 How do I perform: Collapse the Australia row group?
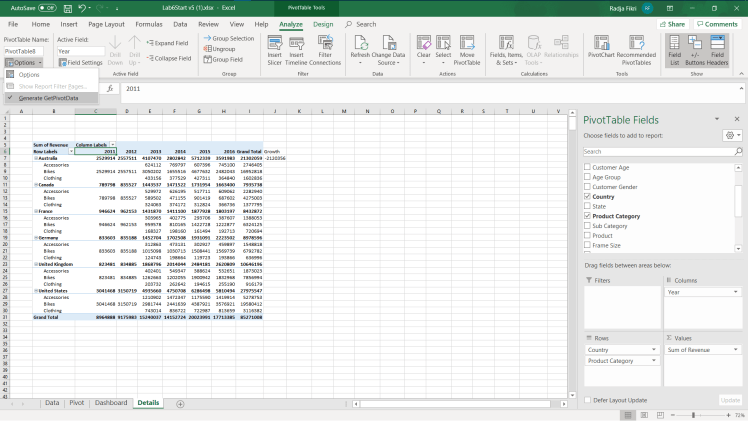[x=35, y=158]
